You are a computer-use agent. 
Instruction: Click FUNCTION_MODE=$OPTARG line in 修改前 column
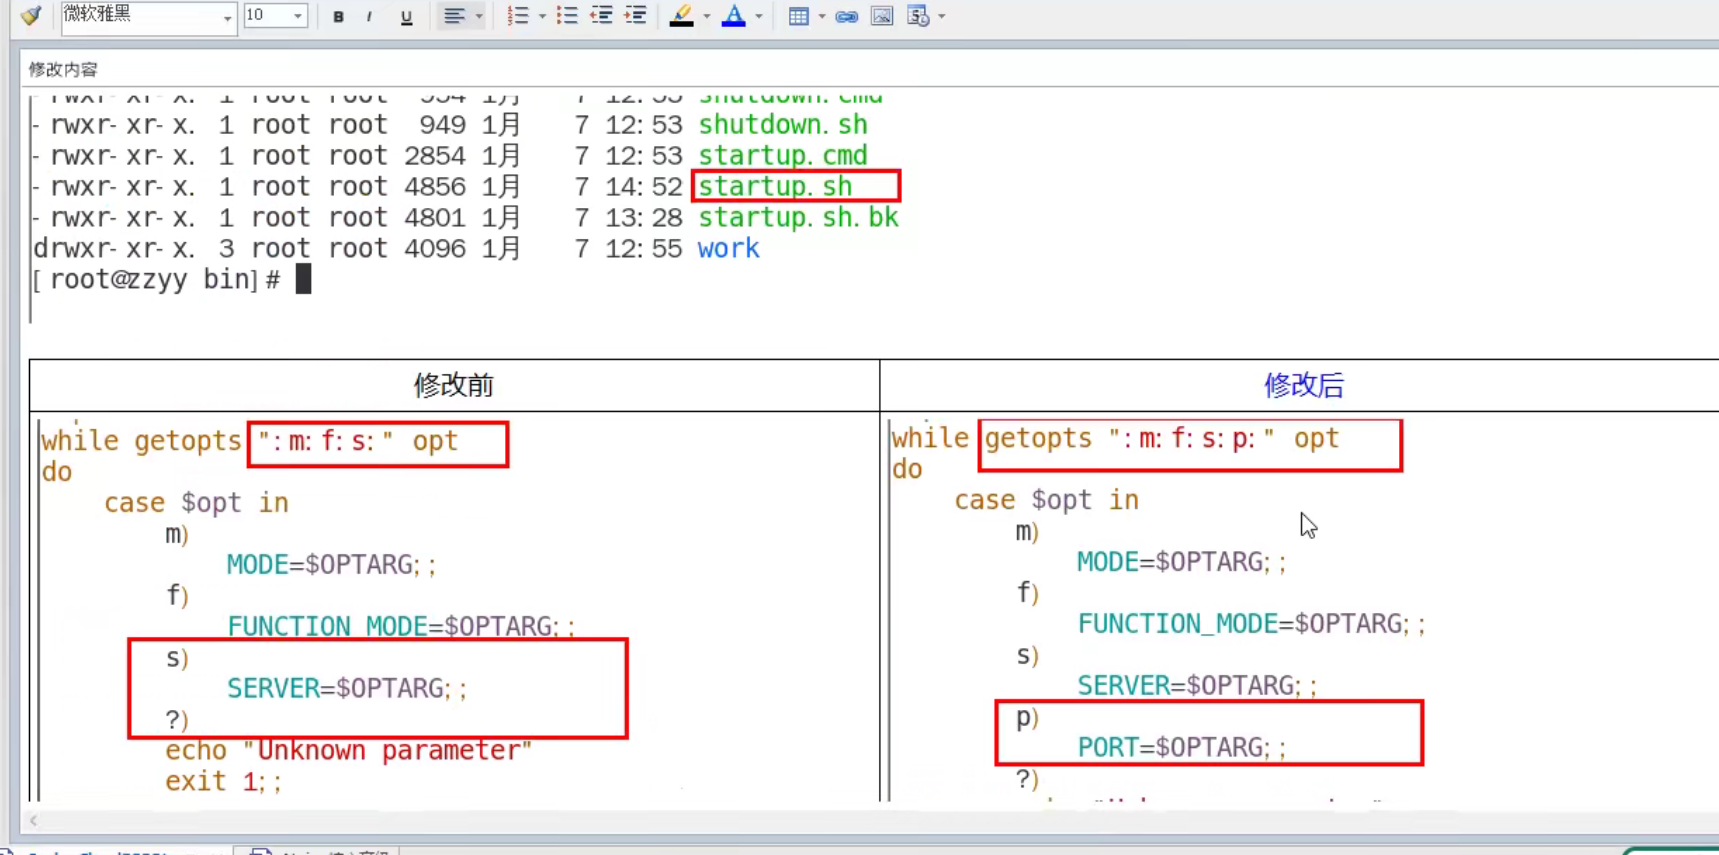coord(401,627)
